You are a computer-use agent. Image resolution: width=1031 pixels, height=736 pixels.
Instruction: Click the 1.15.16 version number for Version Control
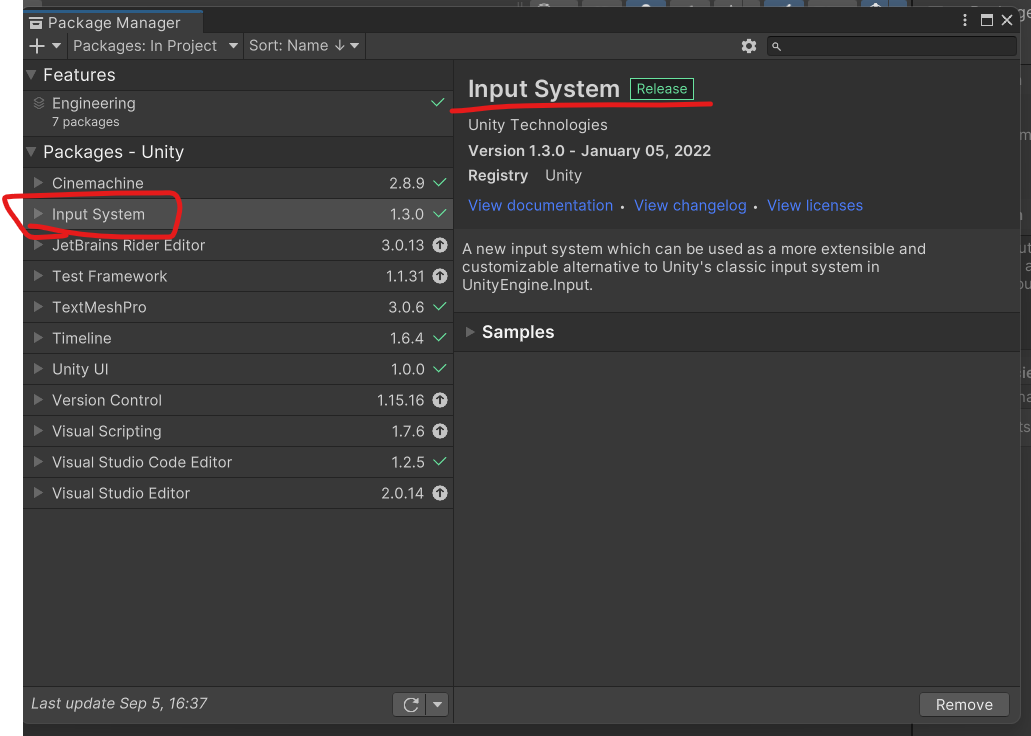[400, 401]
